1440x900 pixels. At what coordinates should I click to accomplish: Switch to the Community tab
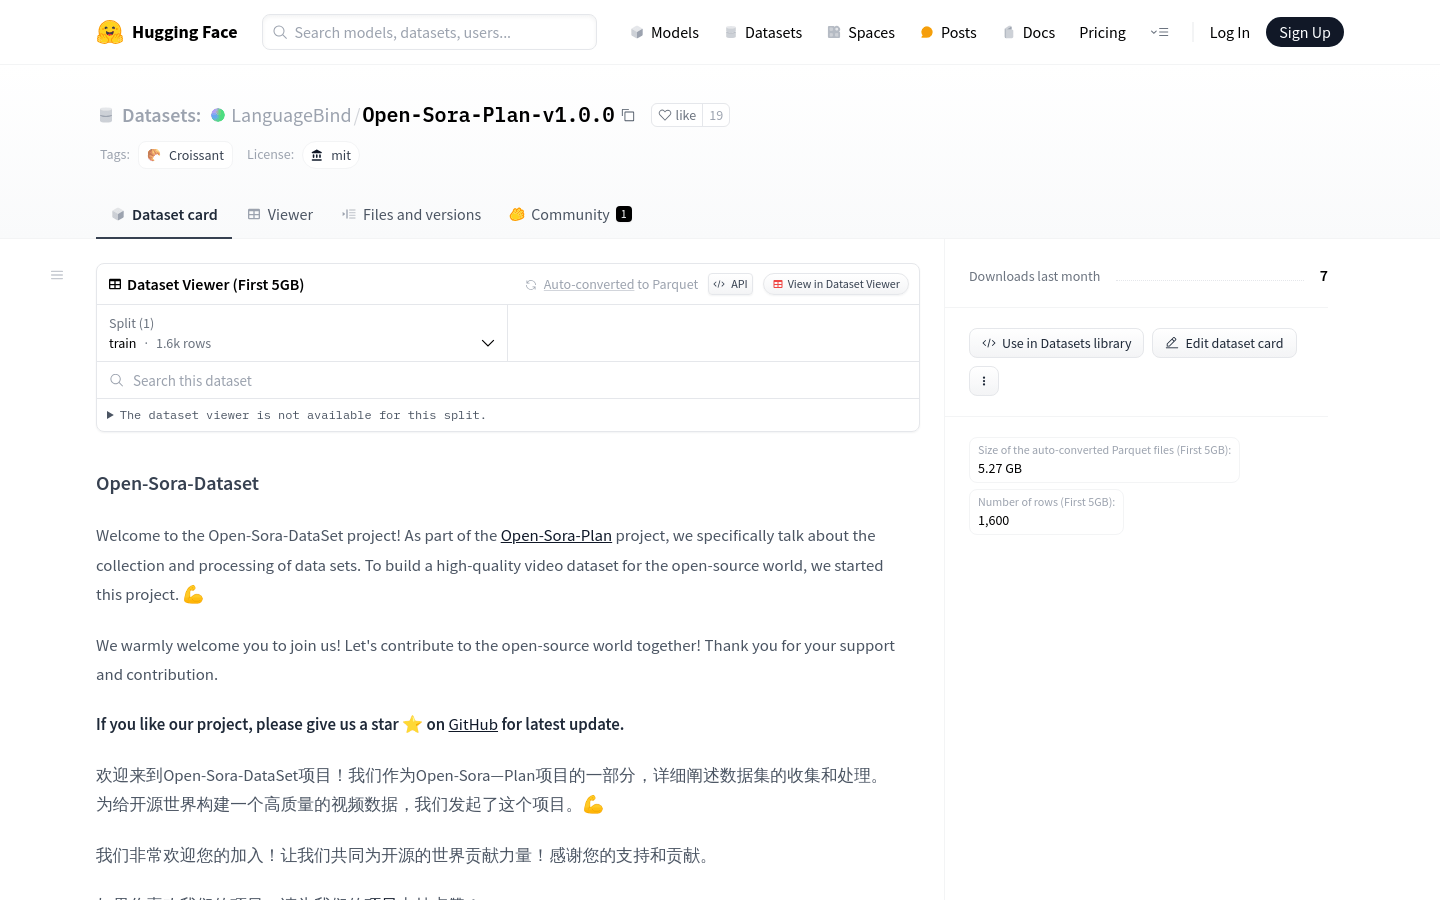[x=570, y=214]
